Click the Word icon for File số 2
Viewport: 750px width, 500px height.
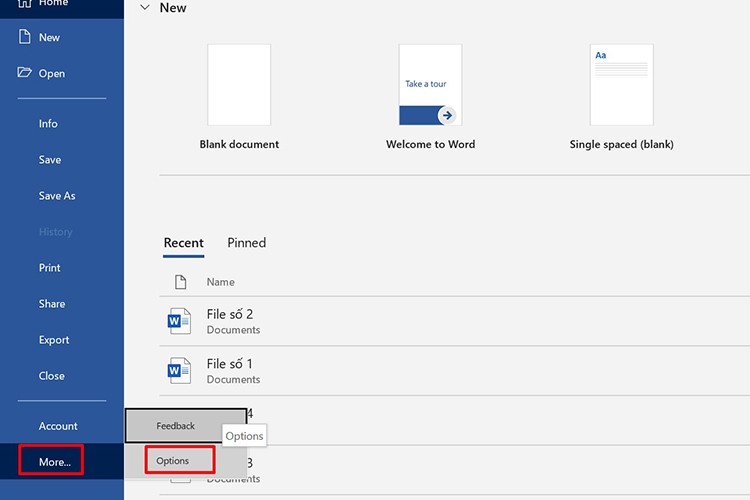point(179,321)
